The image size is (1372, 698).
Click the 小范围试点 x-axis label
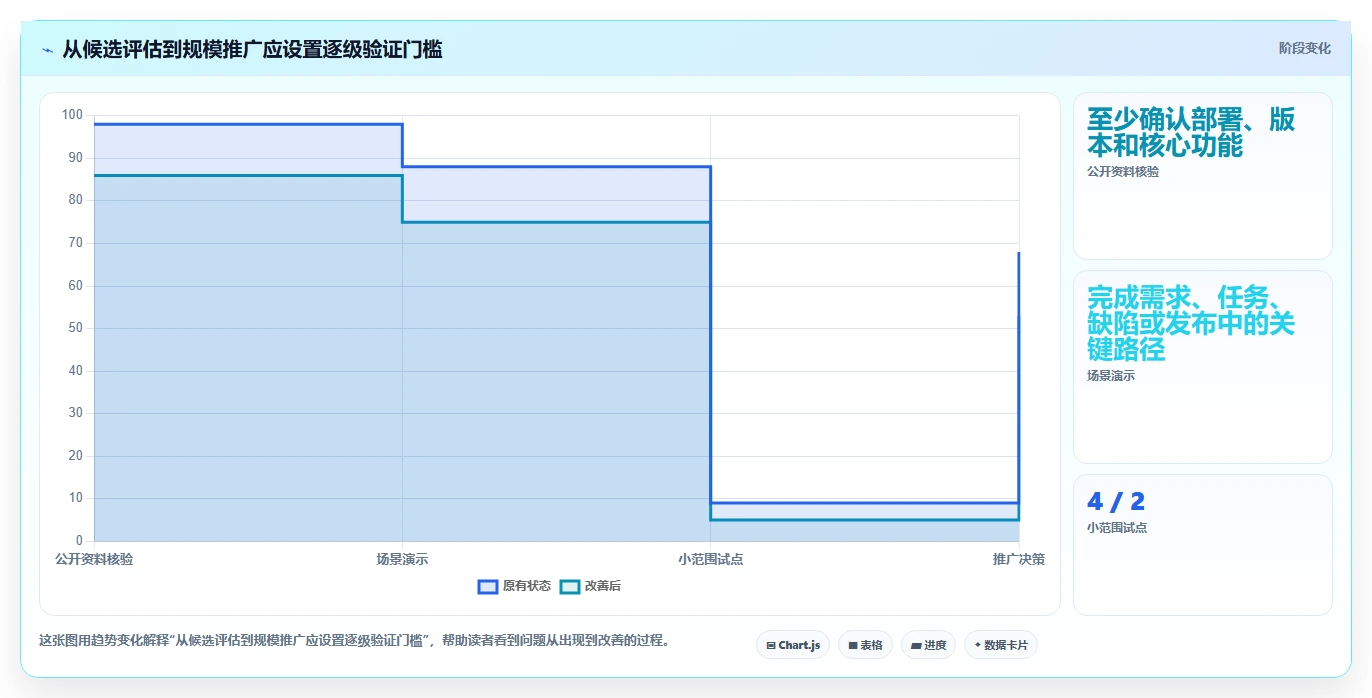[710, 559]
